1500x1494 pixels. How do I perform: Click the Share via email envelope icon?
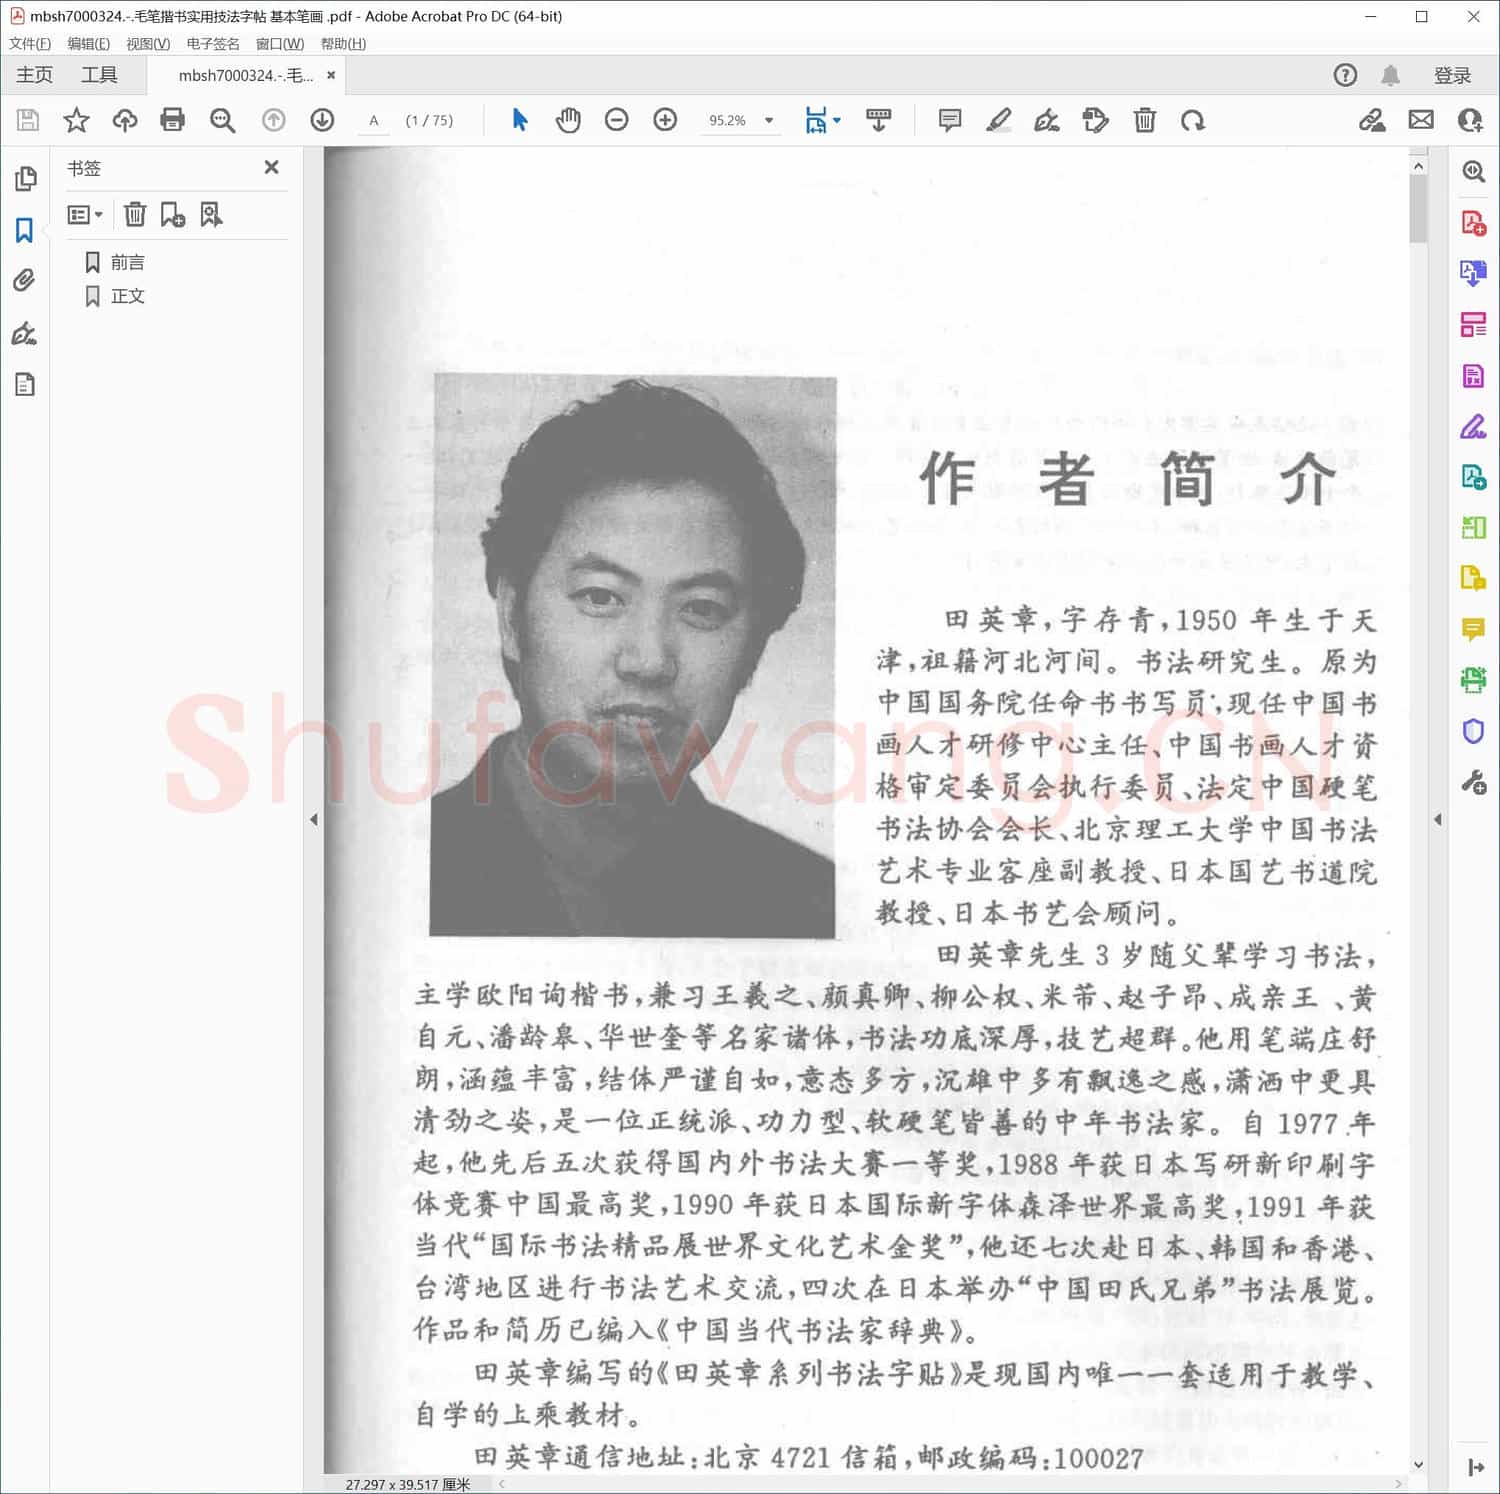[x=1420, y=119]
